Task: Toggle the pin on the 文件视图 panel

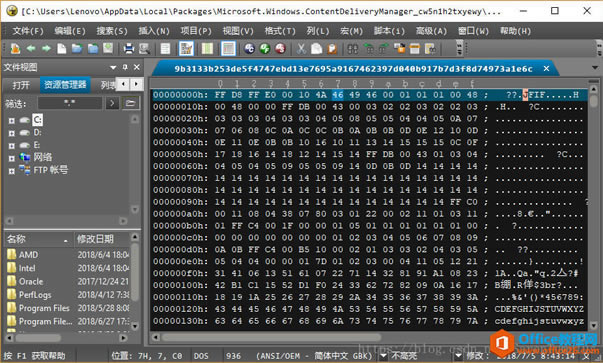Action: click(x=125, y=67)
